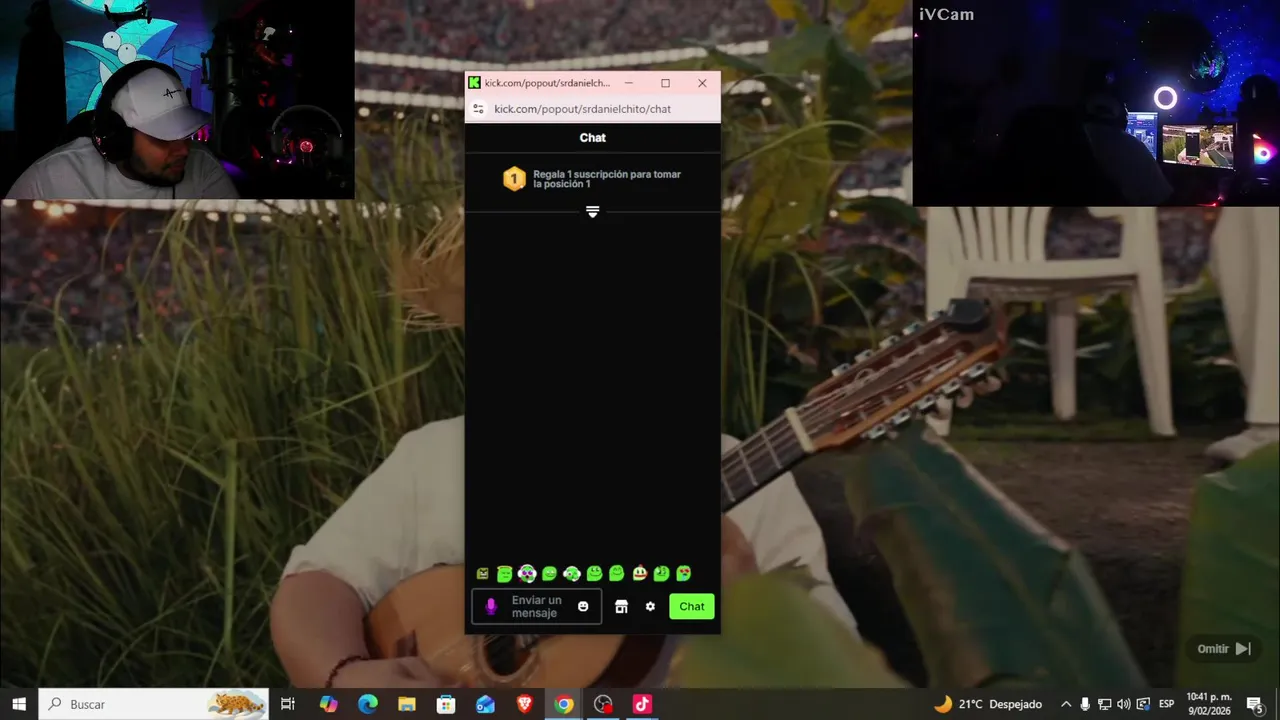Click 'Regala 1 suscripción para tomar la posición 1'

[x=607, y=179]
